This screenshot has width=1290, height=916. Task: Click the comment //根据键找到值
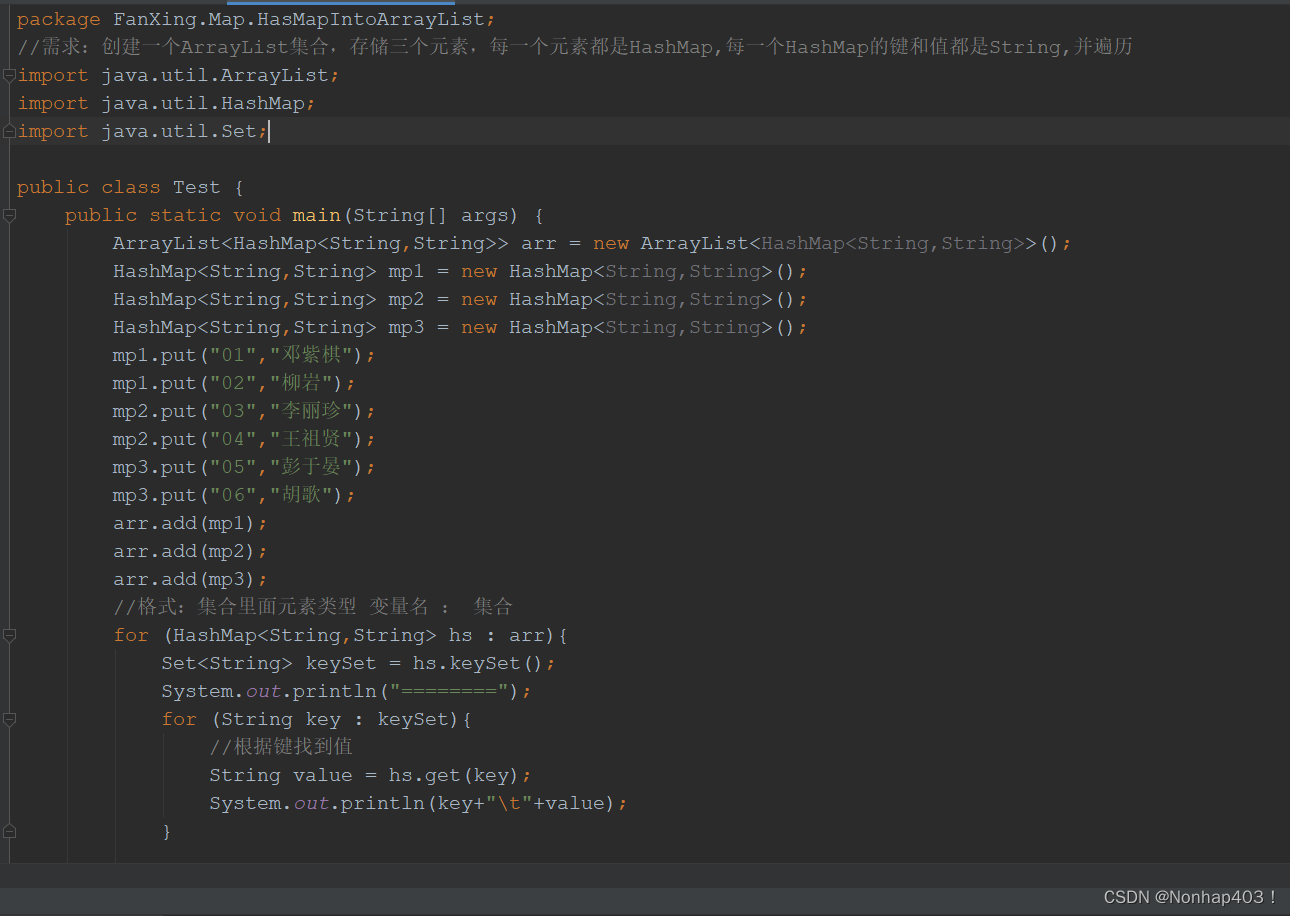[281, 747]
